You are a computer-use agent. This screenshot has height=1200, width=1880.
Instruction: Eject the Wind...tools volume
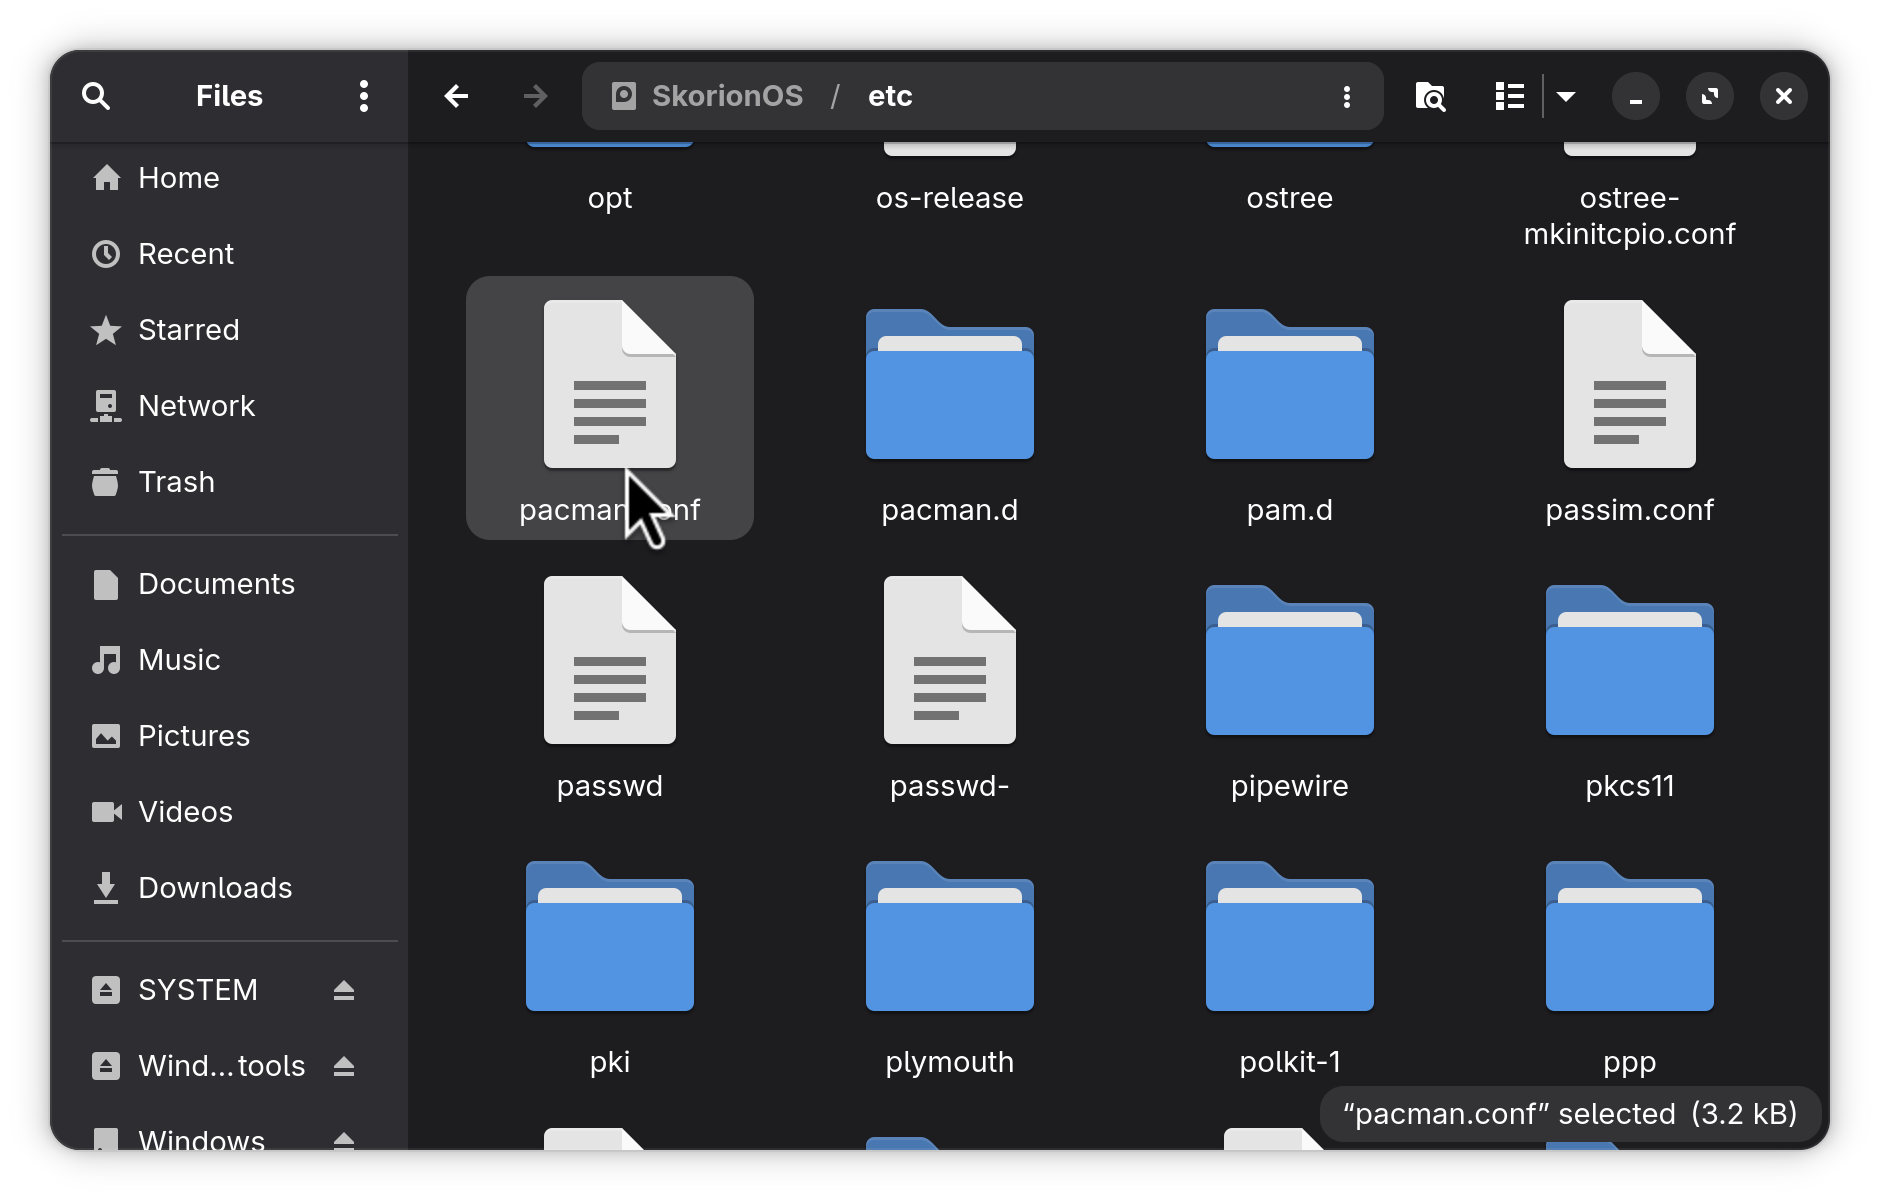tap(344, 1066)
